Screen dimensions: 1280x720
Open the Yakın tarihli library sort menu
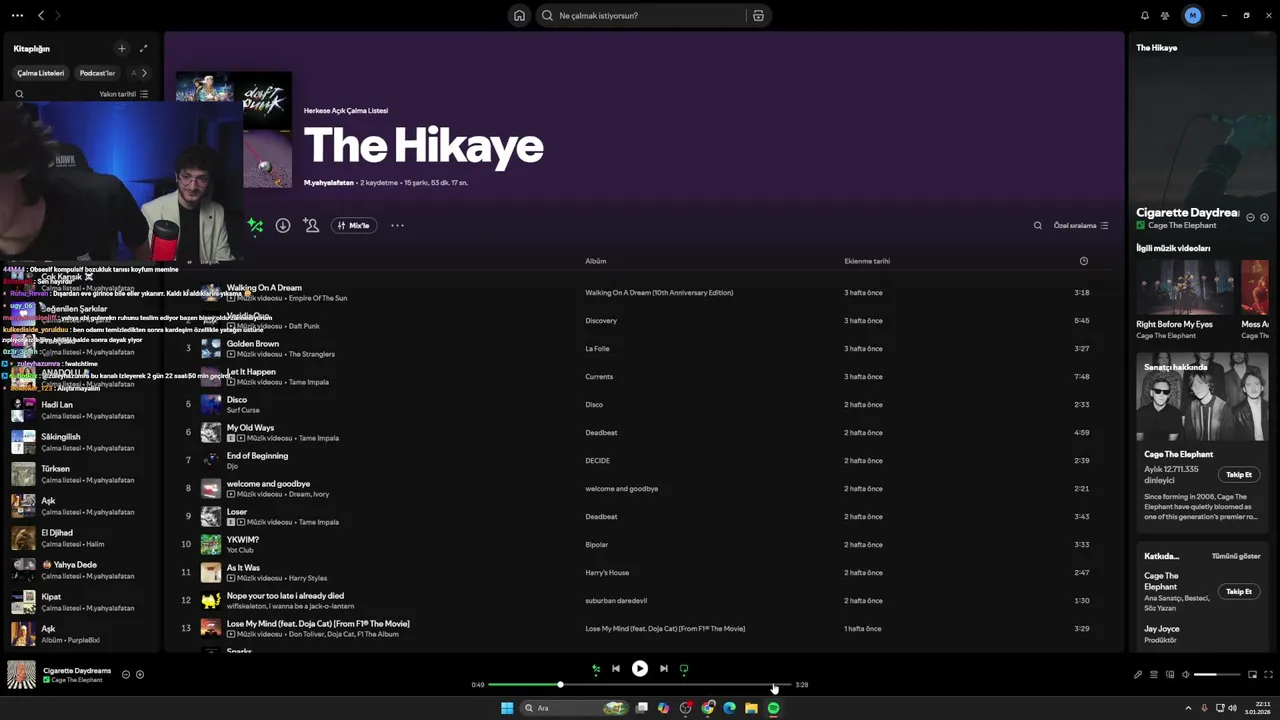point(124,94)
